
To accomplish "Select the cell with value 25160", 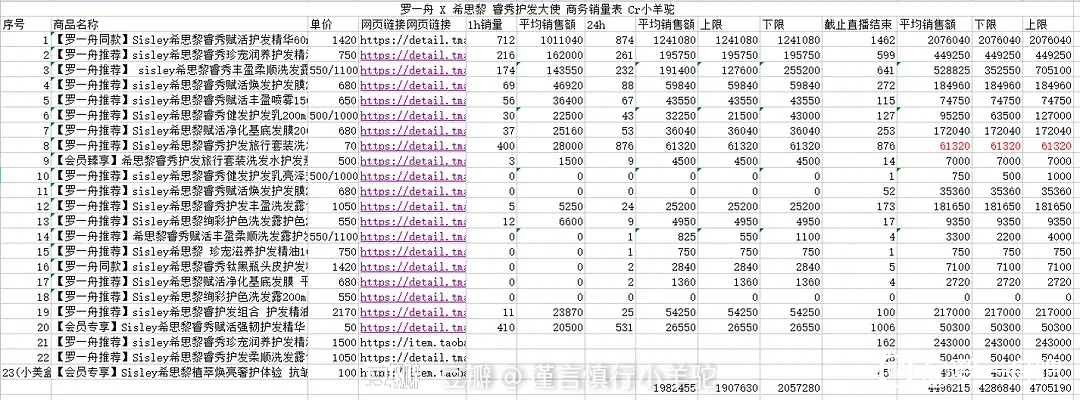I will click(551, 131).
